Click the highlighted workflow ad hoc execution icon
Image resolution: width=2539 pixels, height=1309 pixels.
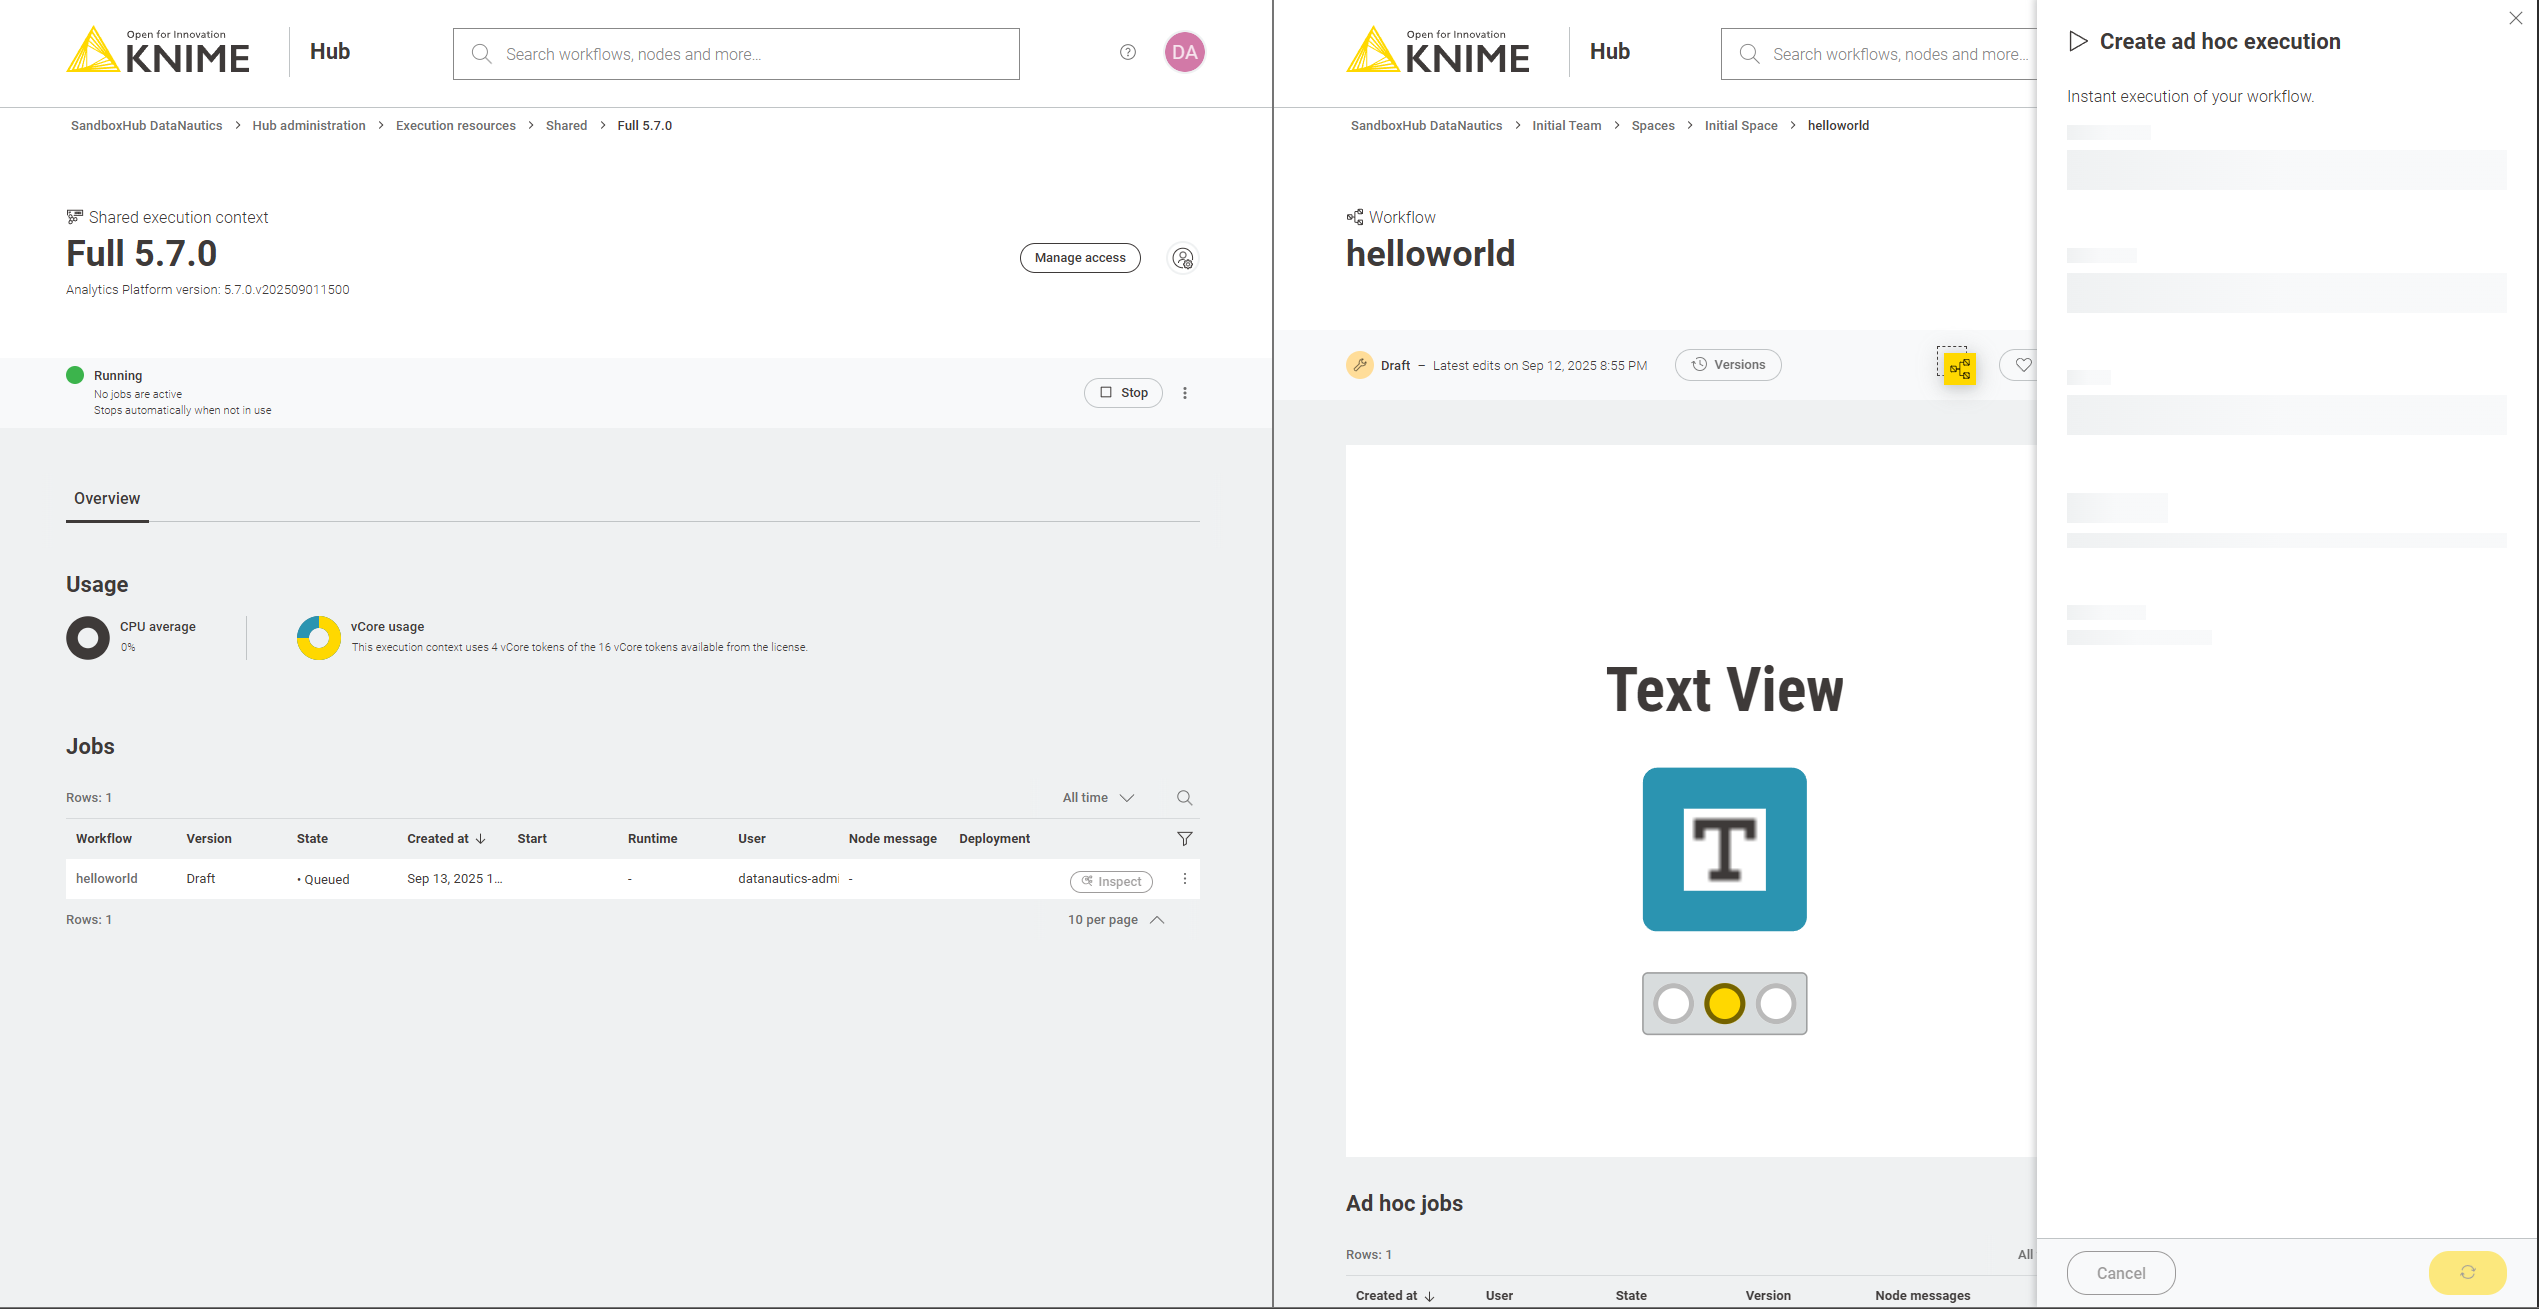pos(1959,368)
